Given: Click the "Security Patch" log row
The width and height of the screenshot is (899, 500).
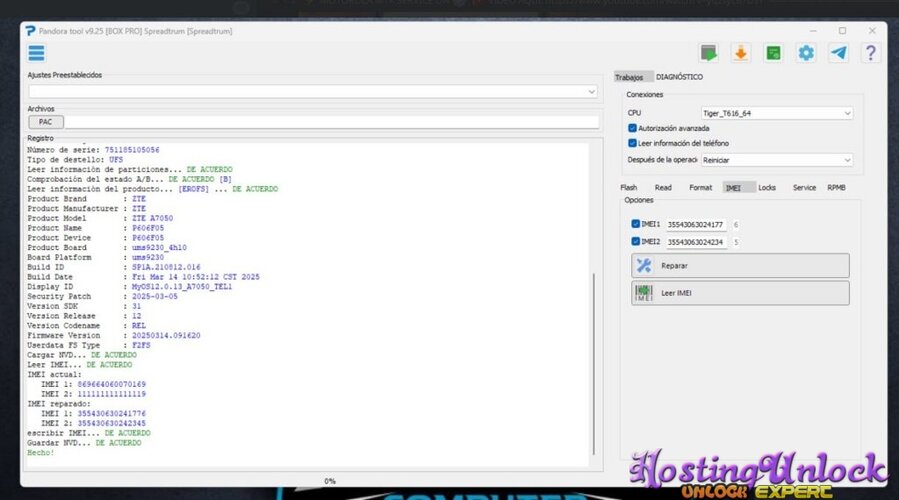Looking at the screenshot, I should pos(102,296).
